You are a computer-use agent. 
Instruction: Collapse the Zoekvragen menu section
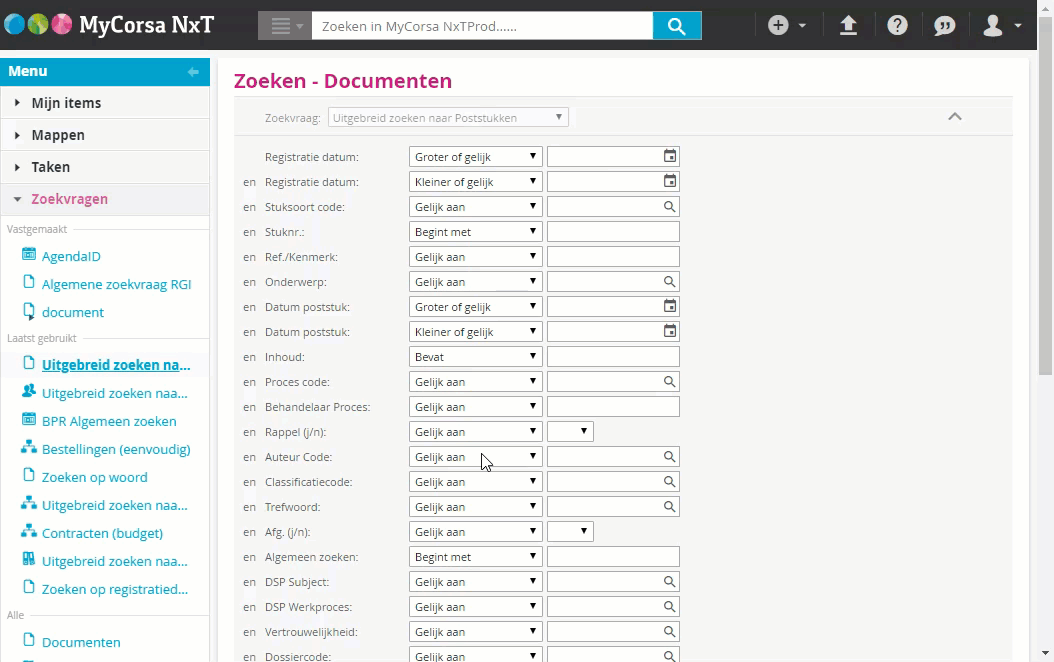105,199
